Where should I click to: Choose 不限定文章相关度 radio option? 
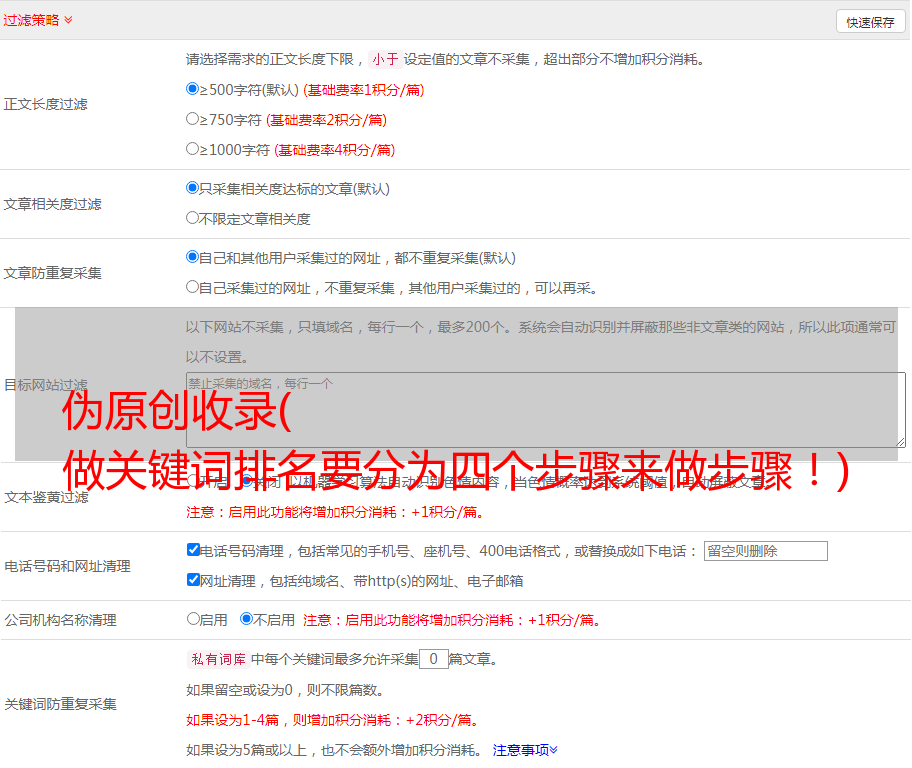[x=193, y=218]
